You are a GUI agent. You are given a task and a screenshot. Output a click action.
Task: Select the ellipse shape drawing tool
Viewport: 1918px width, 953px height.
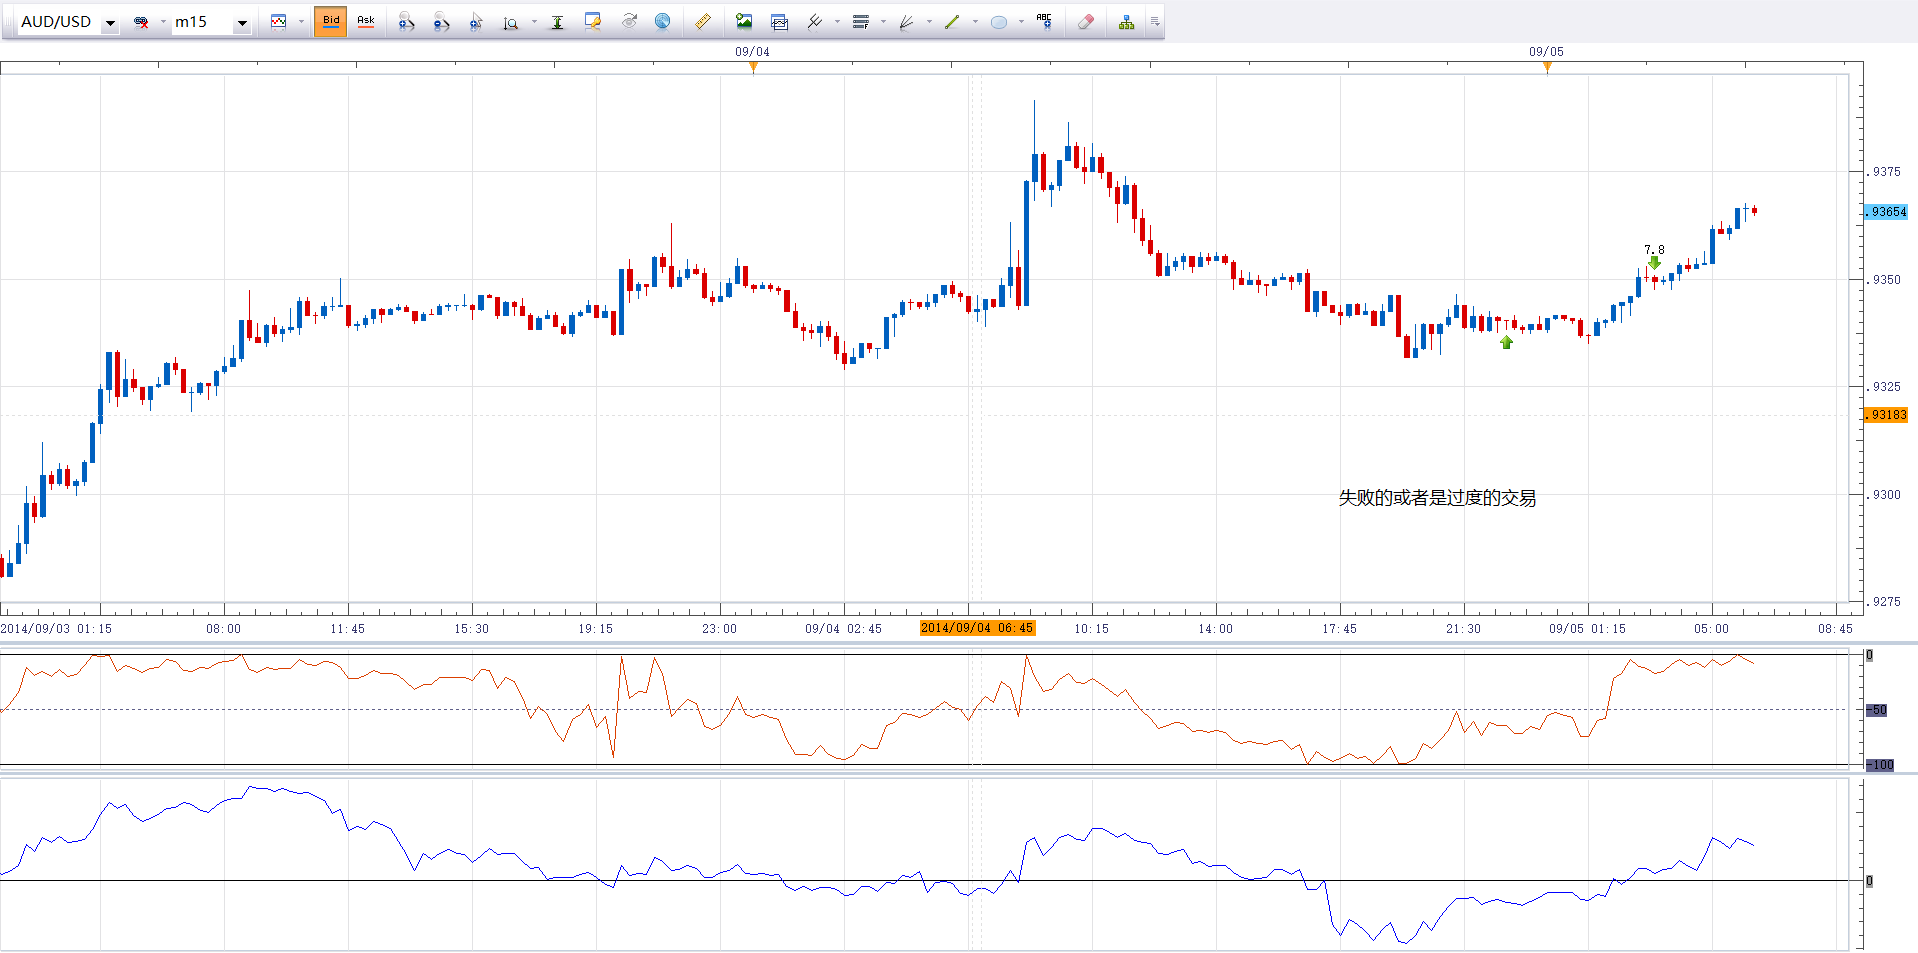tap(998, 22)
